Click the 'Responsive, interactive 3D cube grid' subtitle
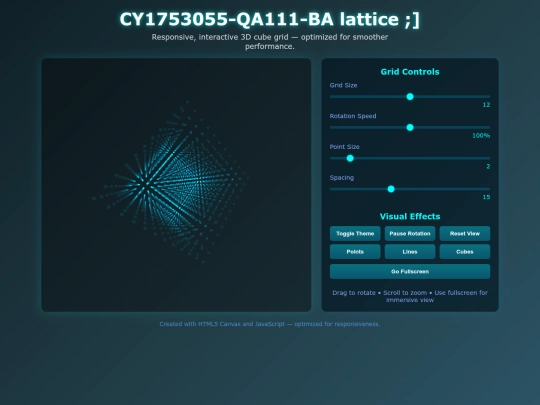 coord(270,41)
